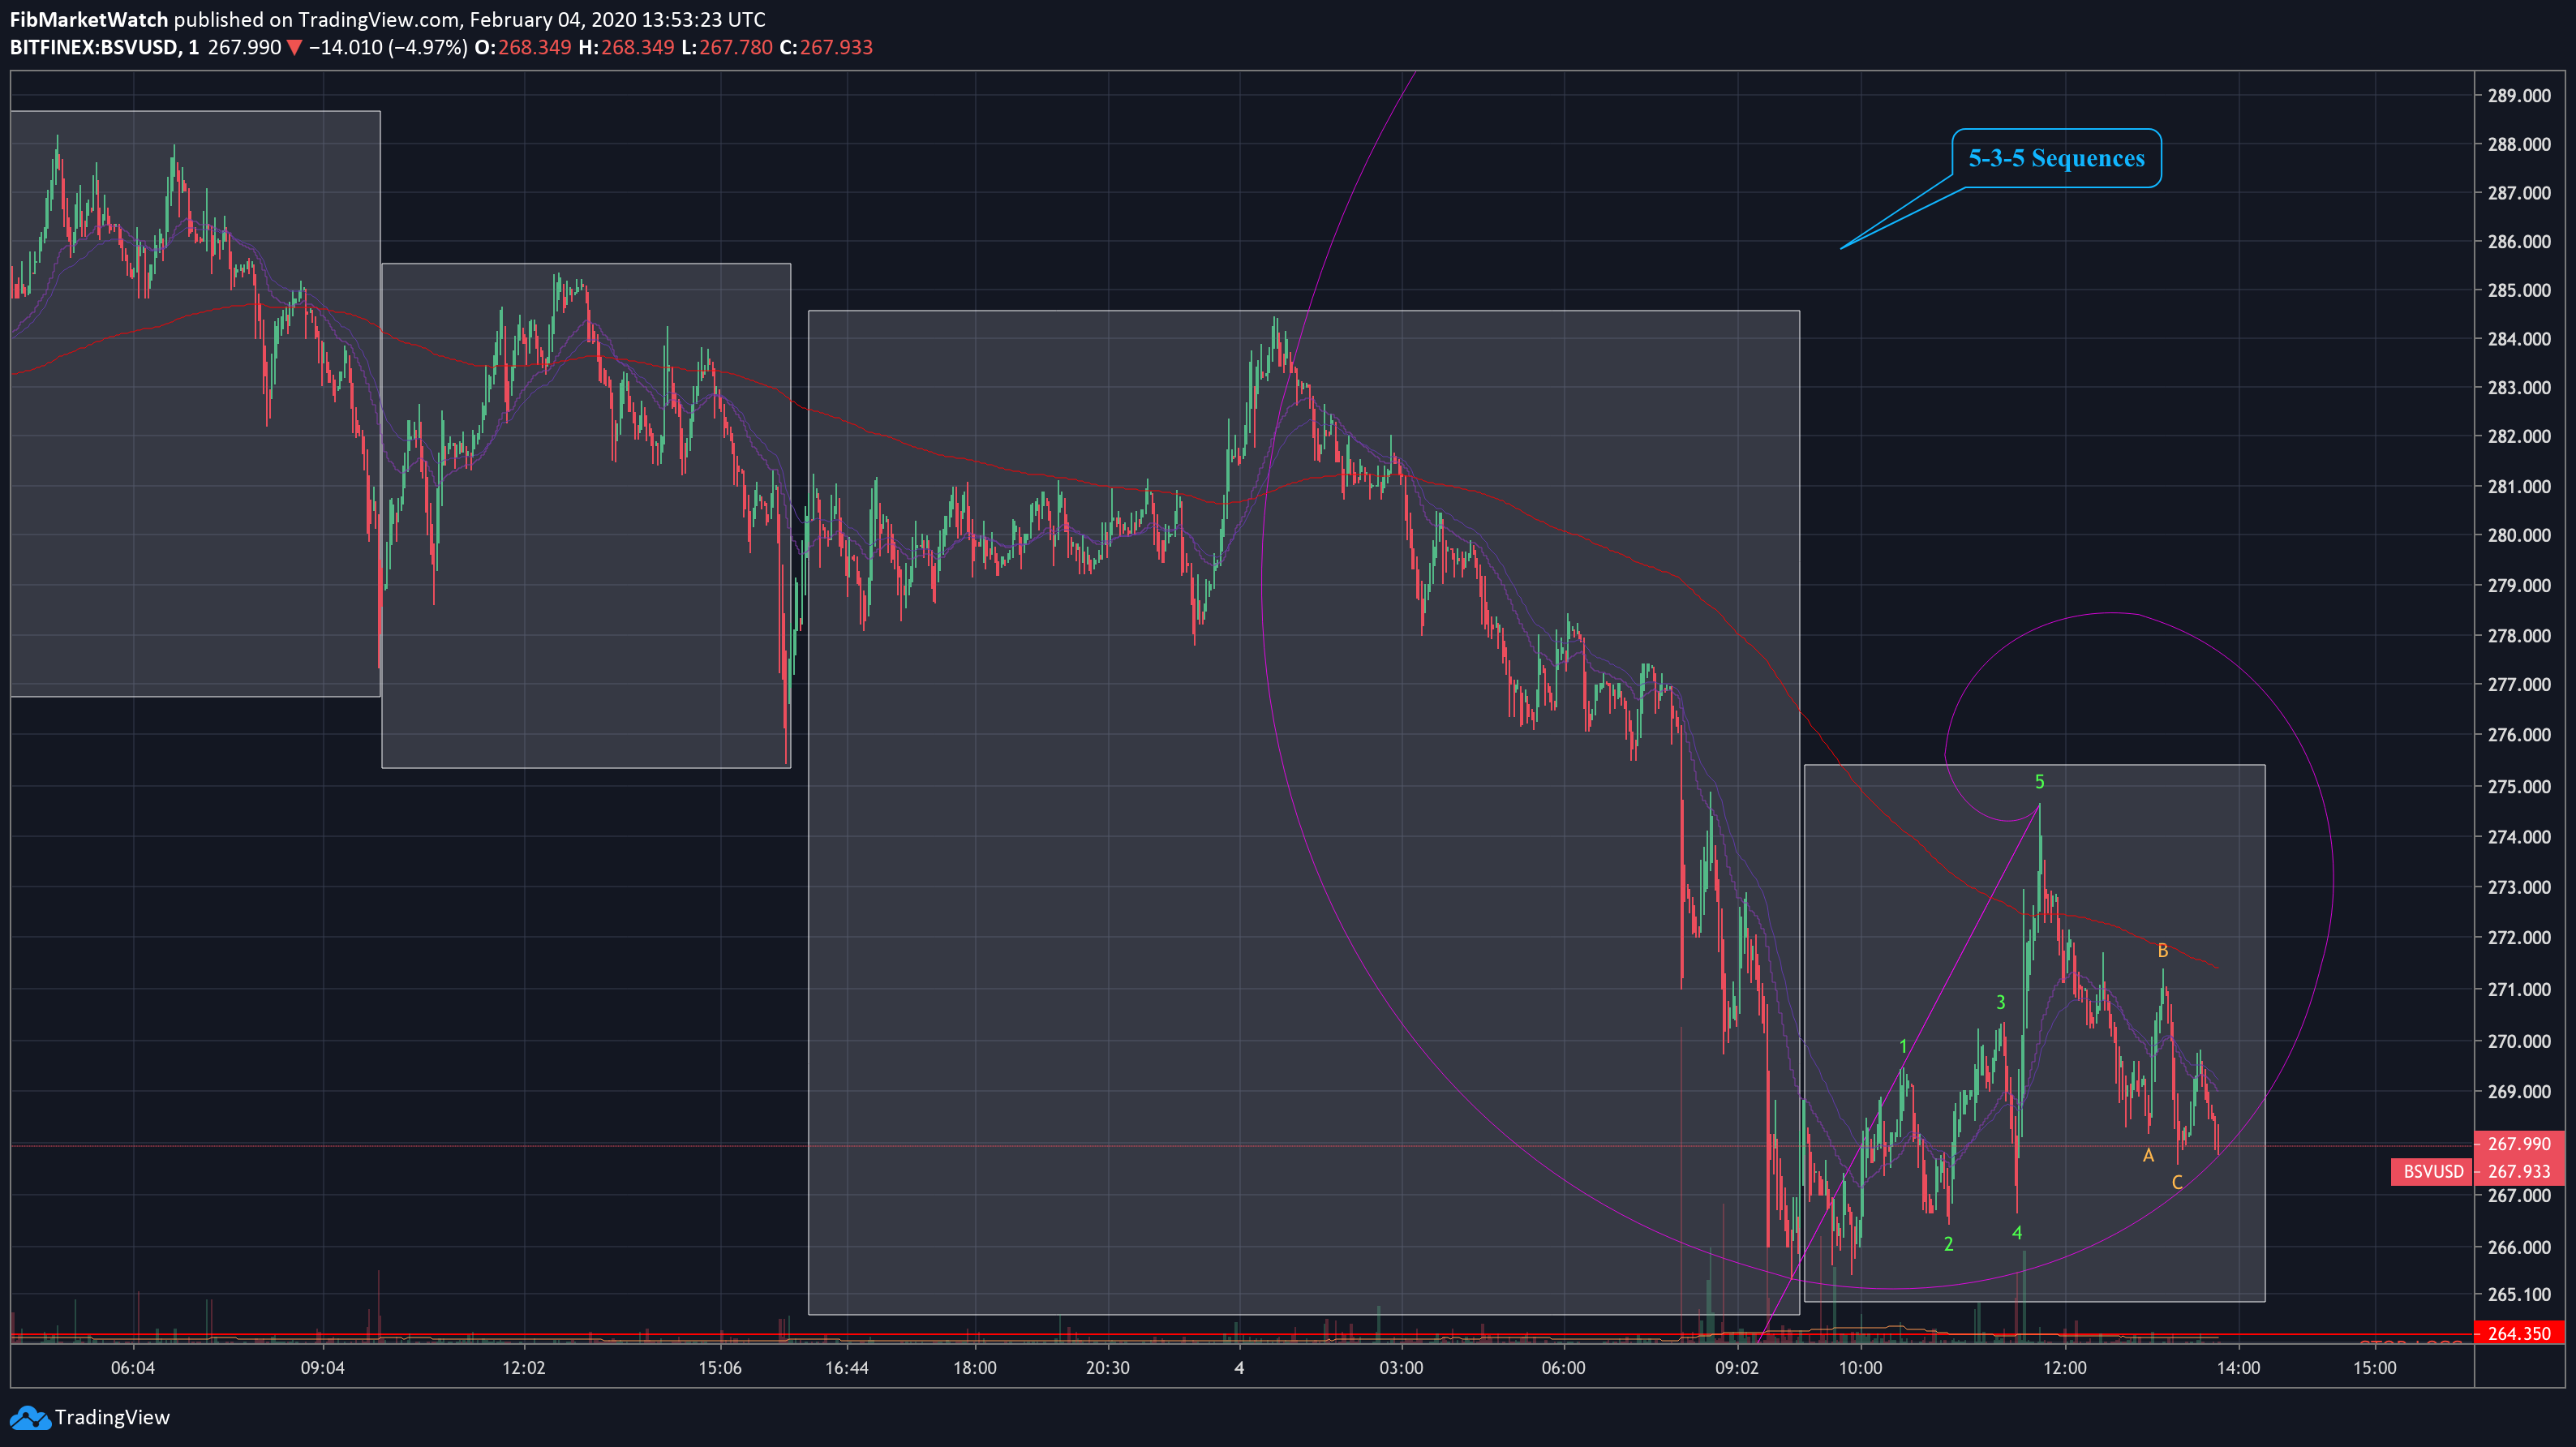Click the 267.933 price axis label
Viewport: 2576px width, 1447px height.
tap(2519, 1171)
